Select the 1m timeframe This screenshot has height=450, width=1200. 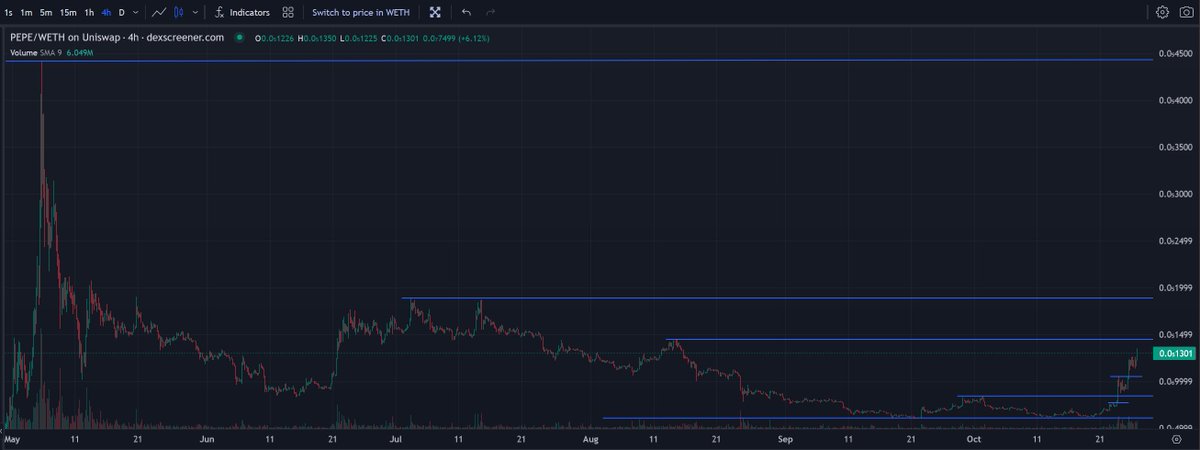27,12
